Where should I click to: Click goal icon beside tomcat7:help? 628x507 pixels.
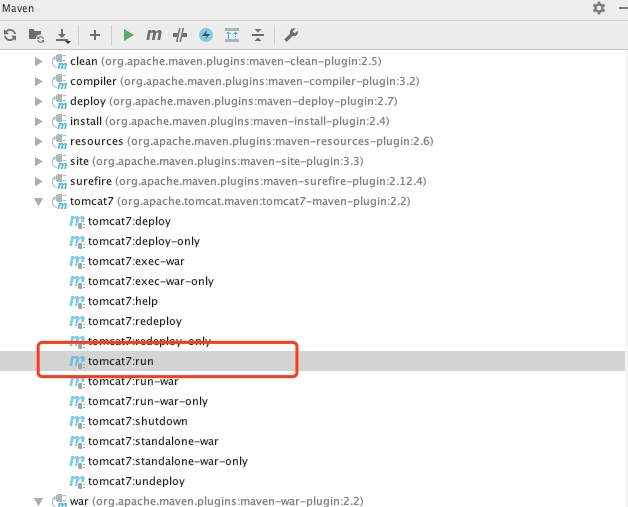pos(77,302)
